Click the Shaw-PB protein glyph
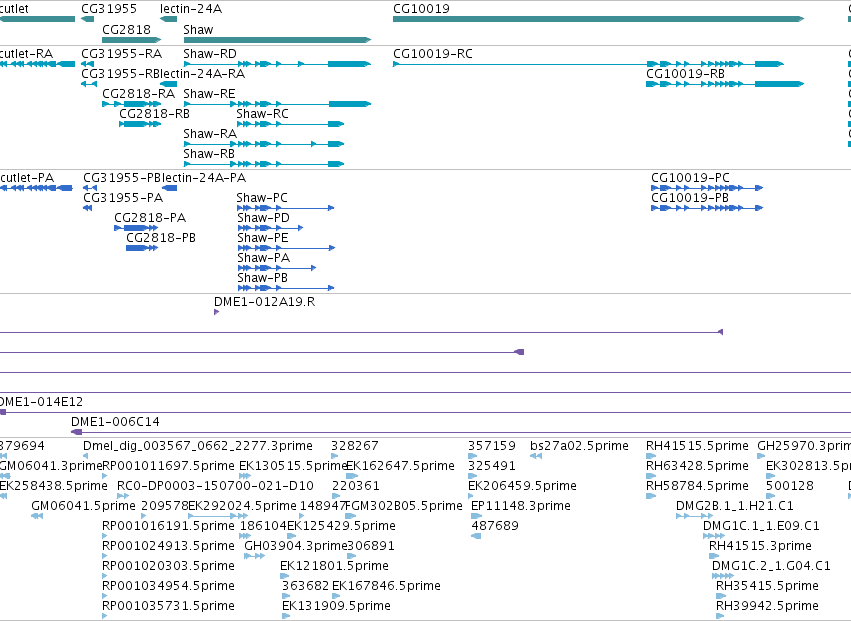Screen dimensions: 851x621 [286, 288]
